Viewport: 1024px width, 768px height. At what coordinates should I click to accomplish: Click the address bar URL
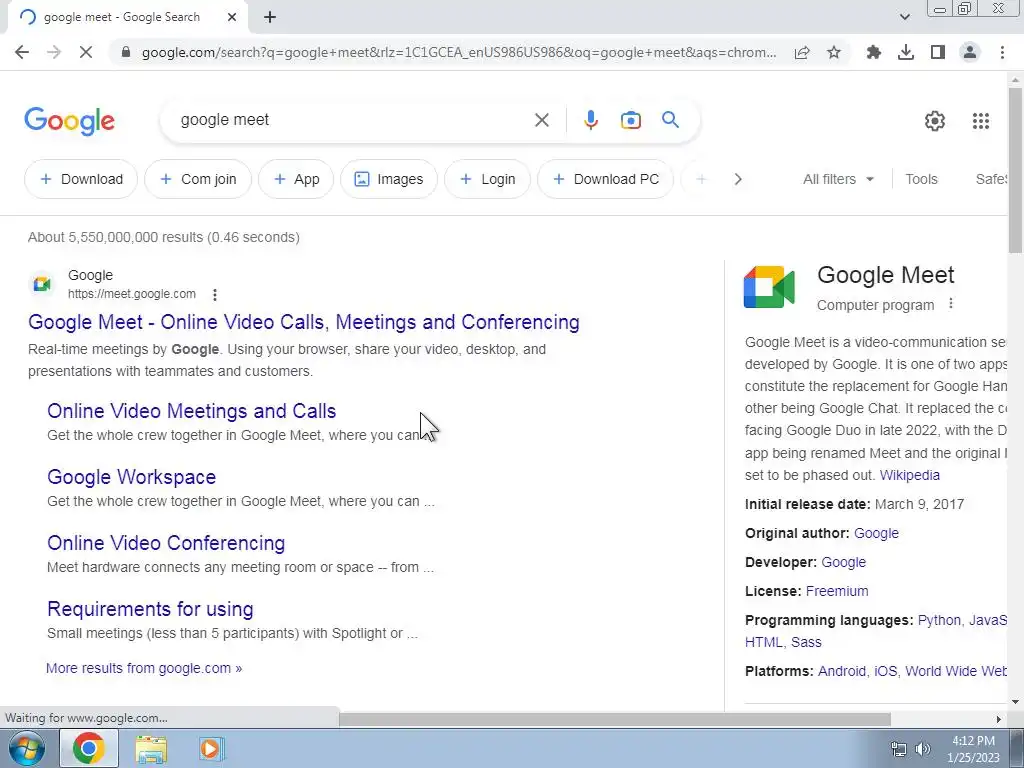pos(458,52)
